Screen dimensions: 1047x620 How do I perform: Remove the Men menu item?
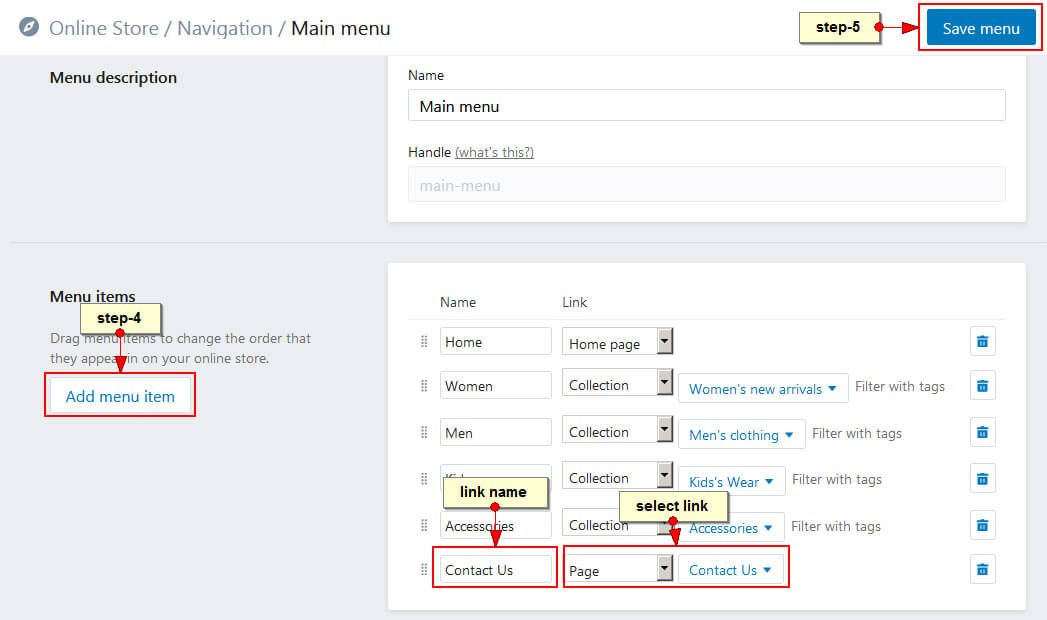point(981,432)
